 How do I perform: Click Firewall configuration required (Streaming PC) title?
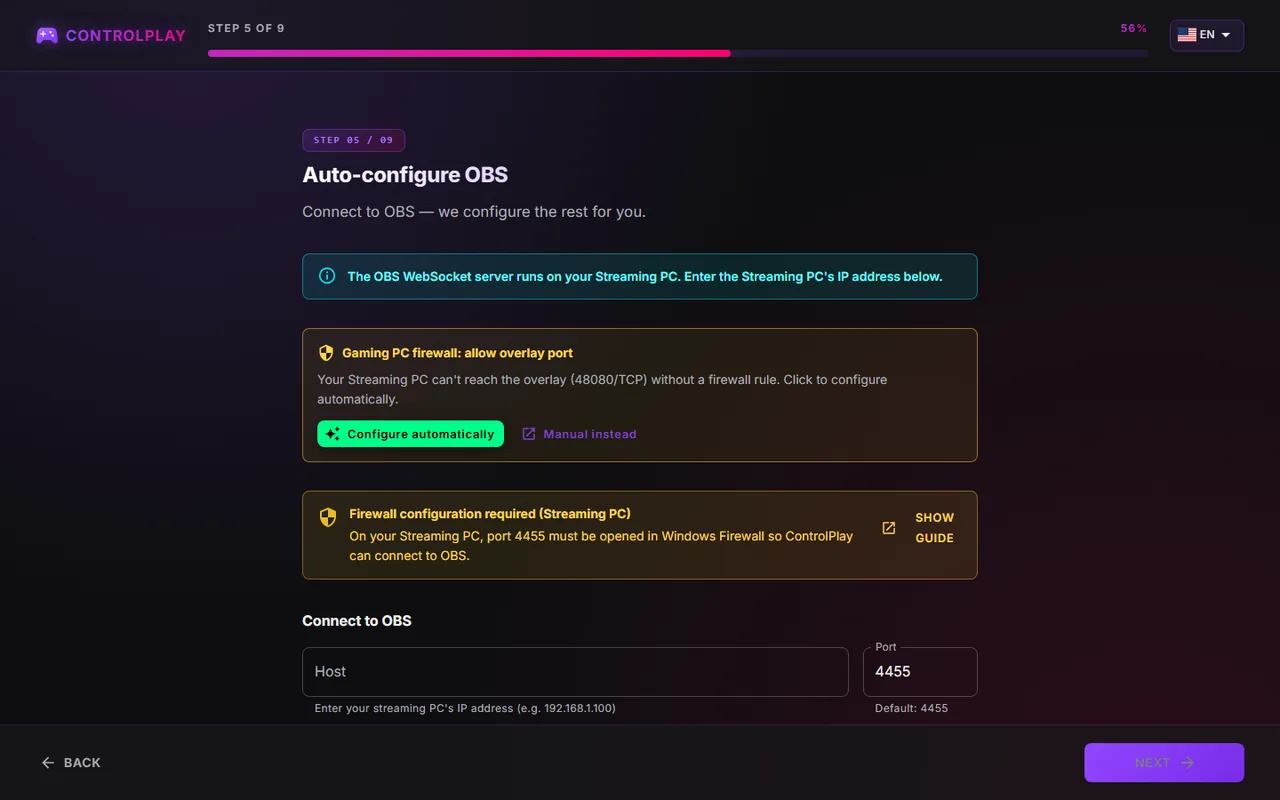[490, 514]
